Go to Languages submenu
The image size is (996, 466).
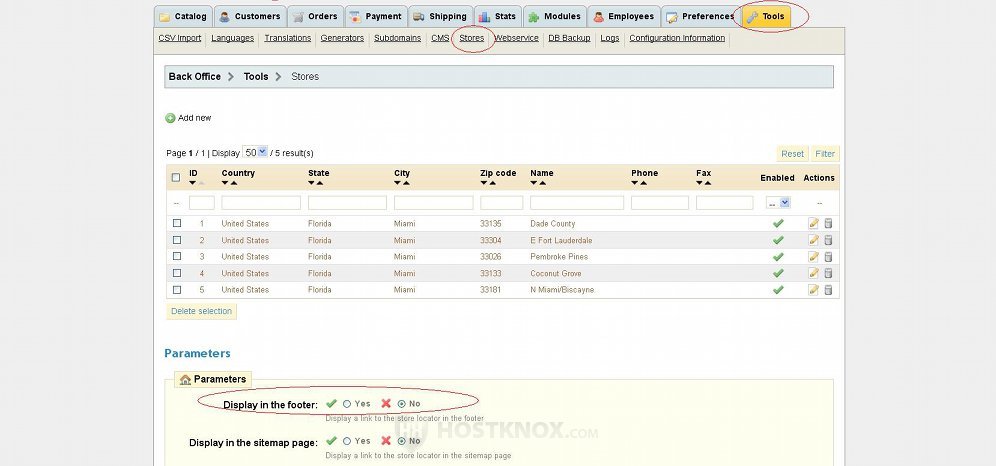pos(232,38)
